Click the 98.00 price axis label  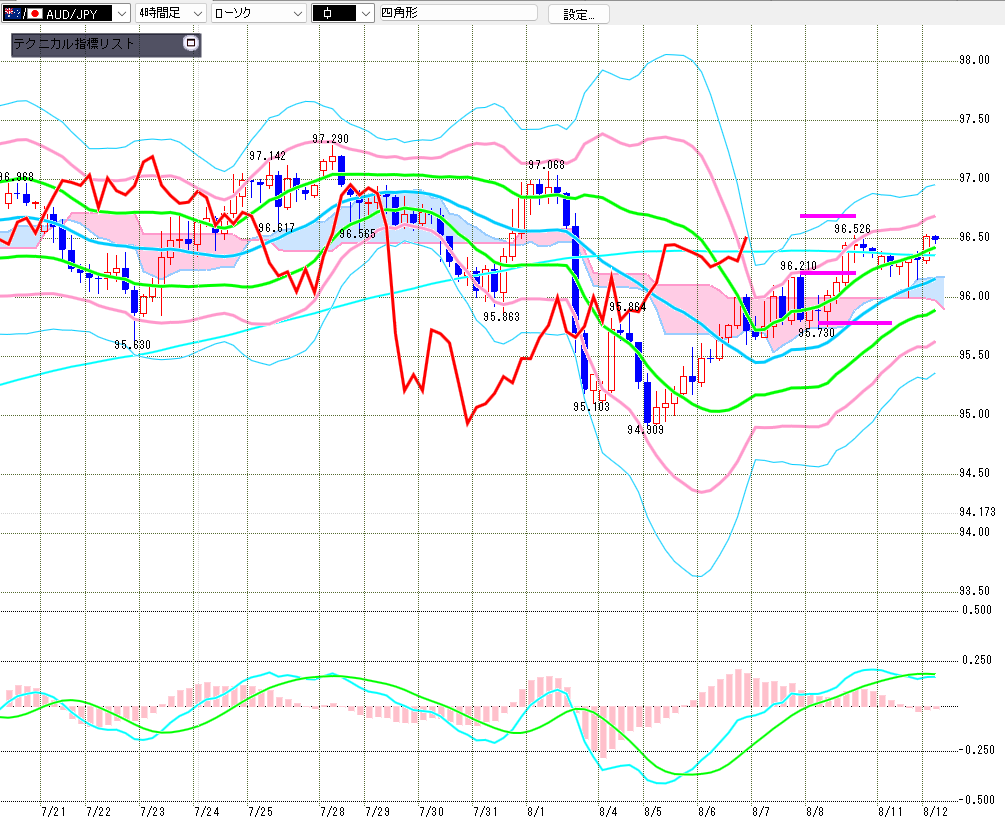(974, 60)
